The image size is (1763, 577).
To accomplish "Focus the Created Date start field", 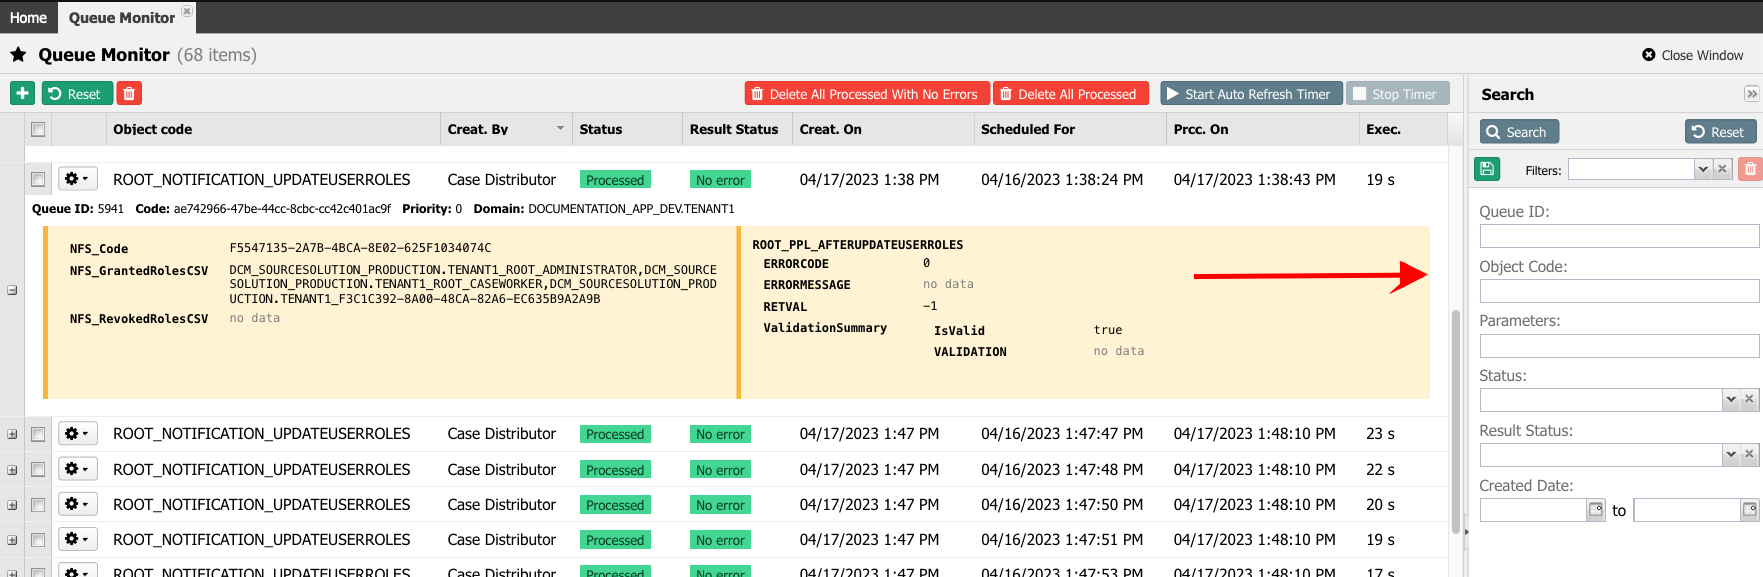I will tap(1533, 510).
